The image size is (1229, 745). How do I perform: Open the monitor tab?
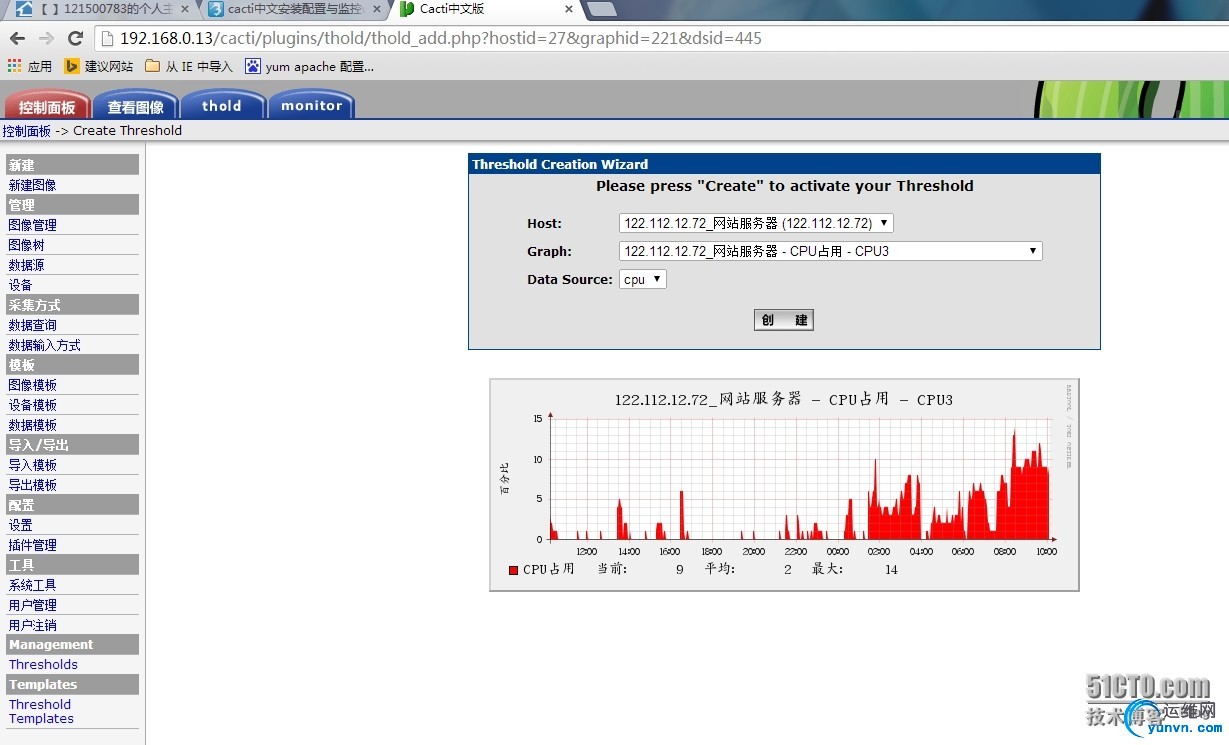311,106
